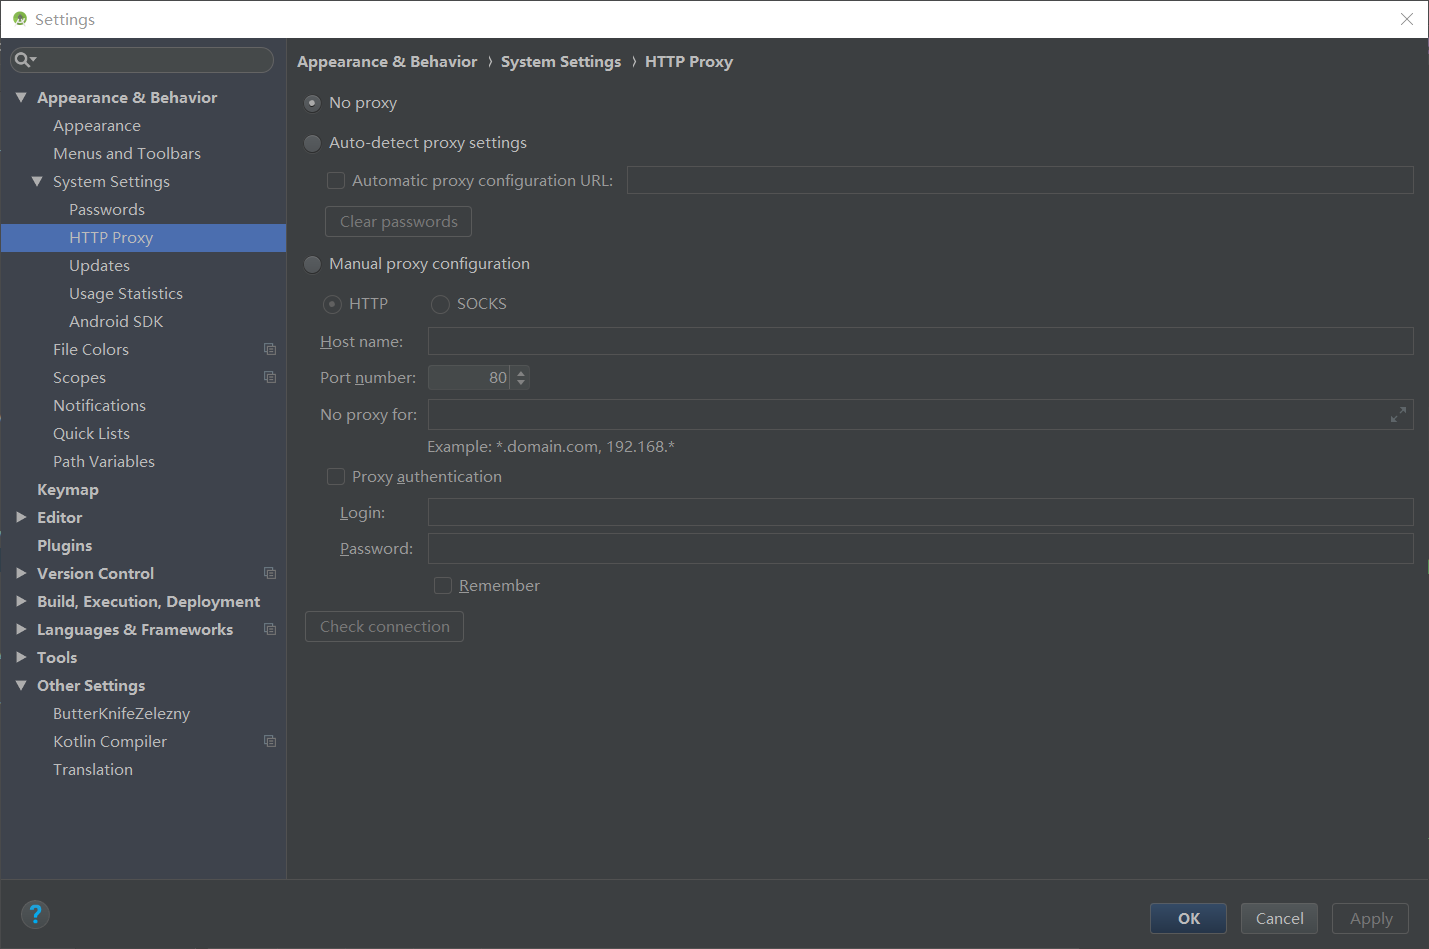
Task: Click the project-settings icon next to Scopes
Action: click(x=269, y=377)
